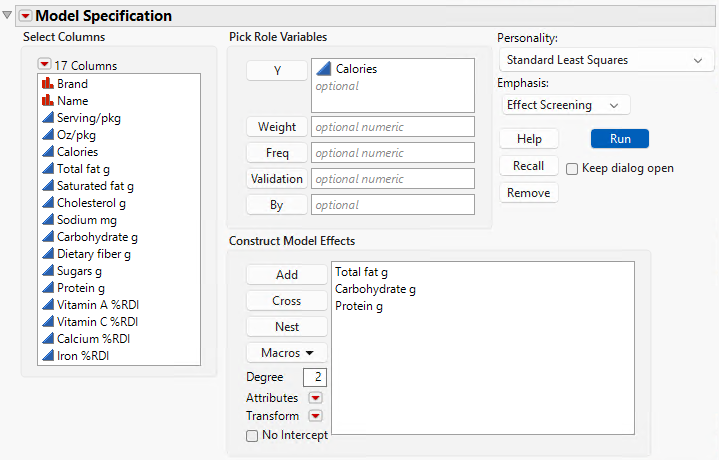Toggle the No Intercept checkbox
The image size is (719, 460).
coord(252,435)
